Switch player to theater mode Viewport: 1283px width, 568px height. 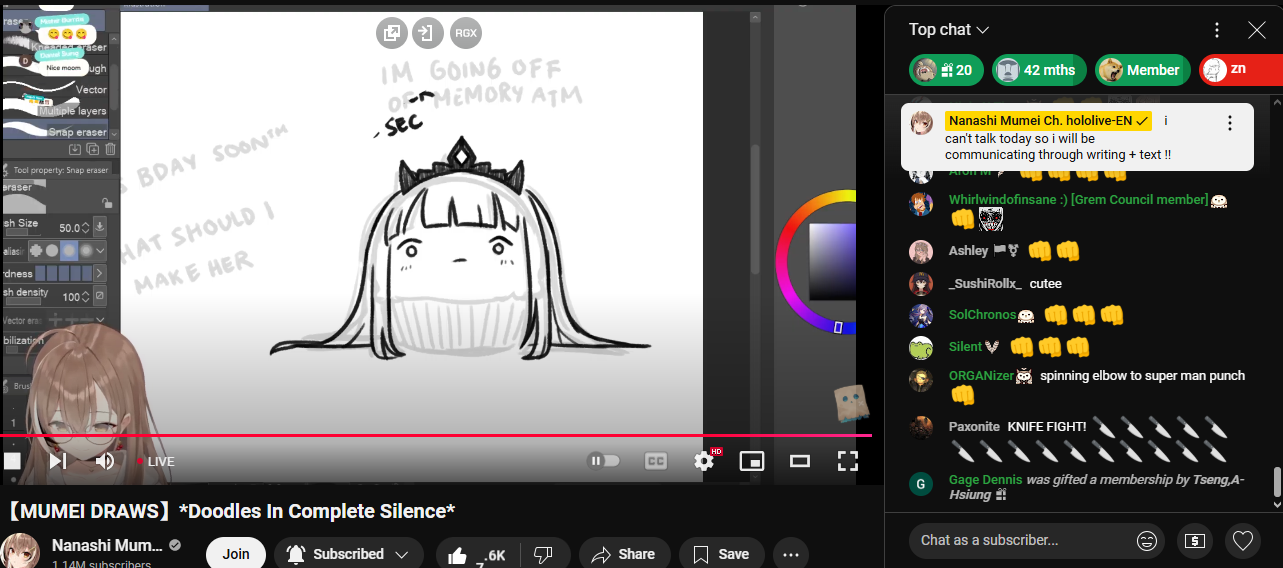tap(799, 461)
